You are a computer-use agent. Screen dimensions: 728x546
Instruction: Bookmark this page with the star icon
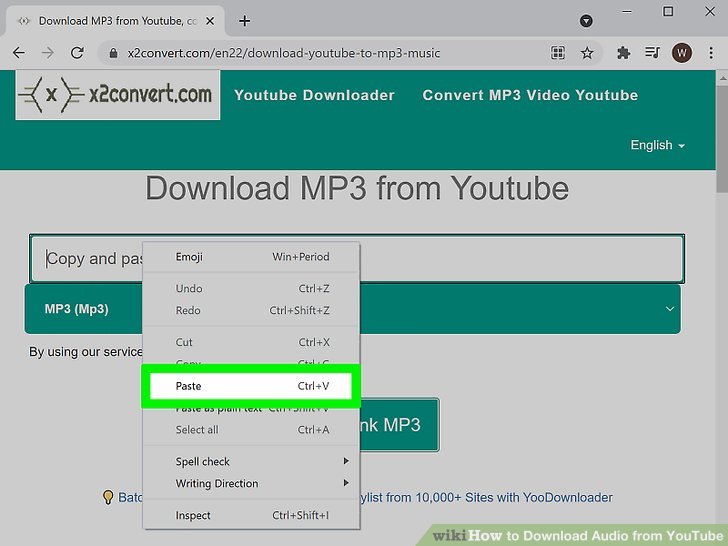[x=587, y=53]
